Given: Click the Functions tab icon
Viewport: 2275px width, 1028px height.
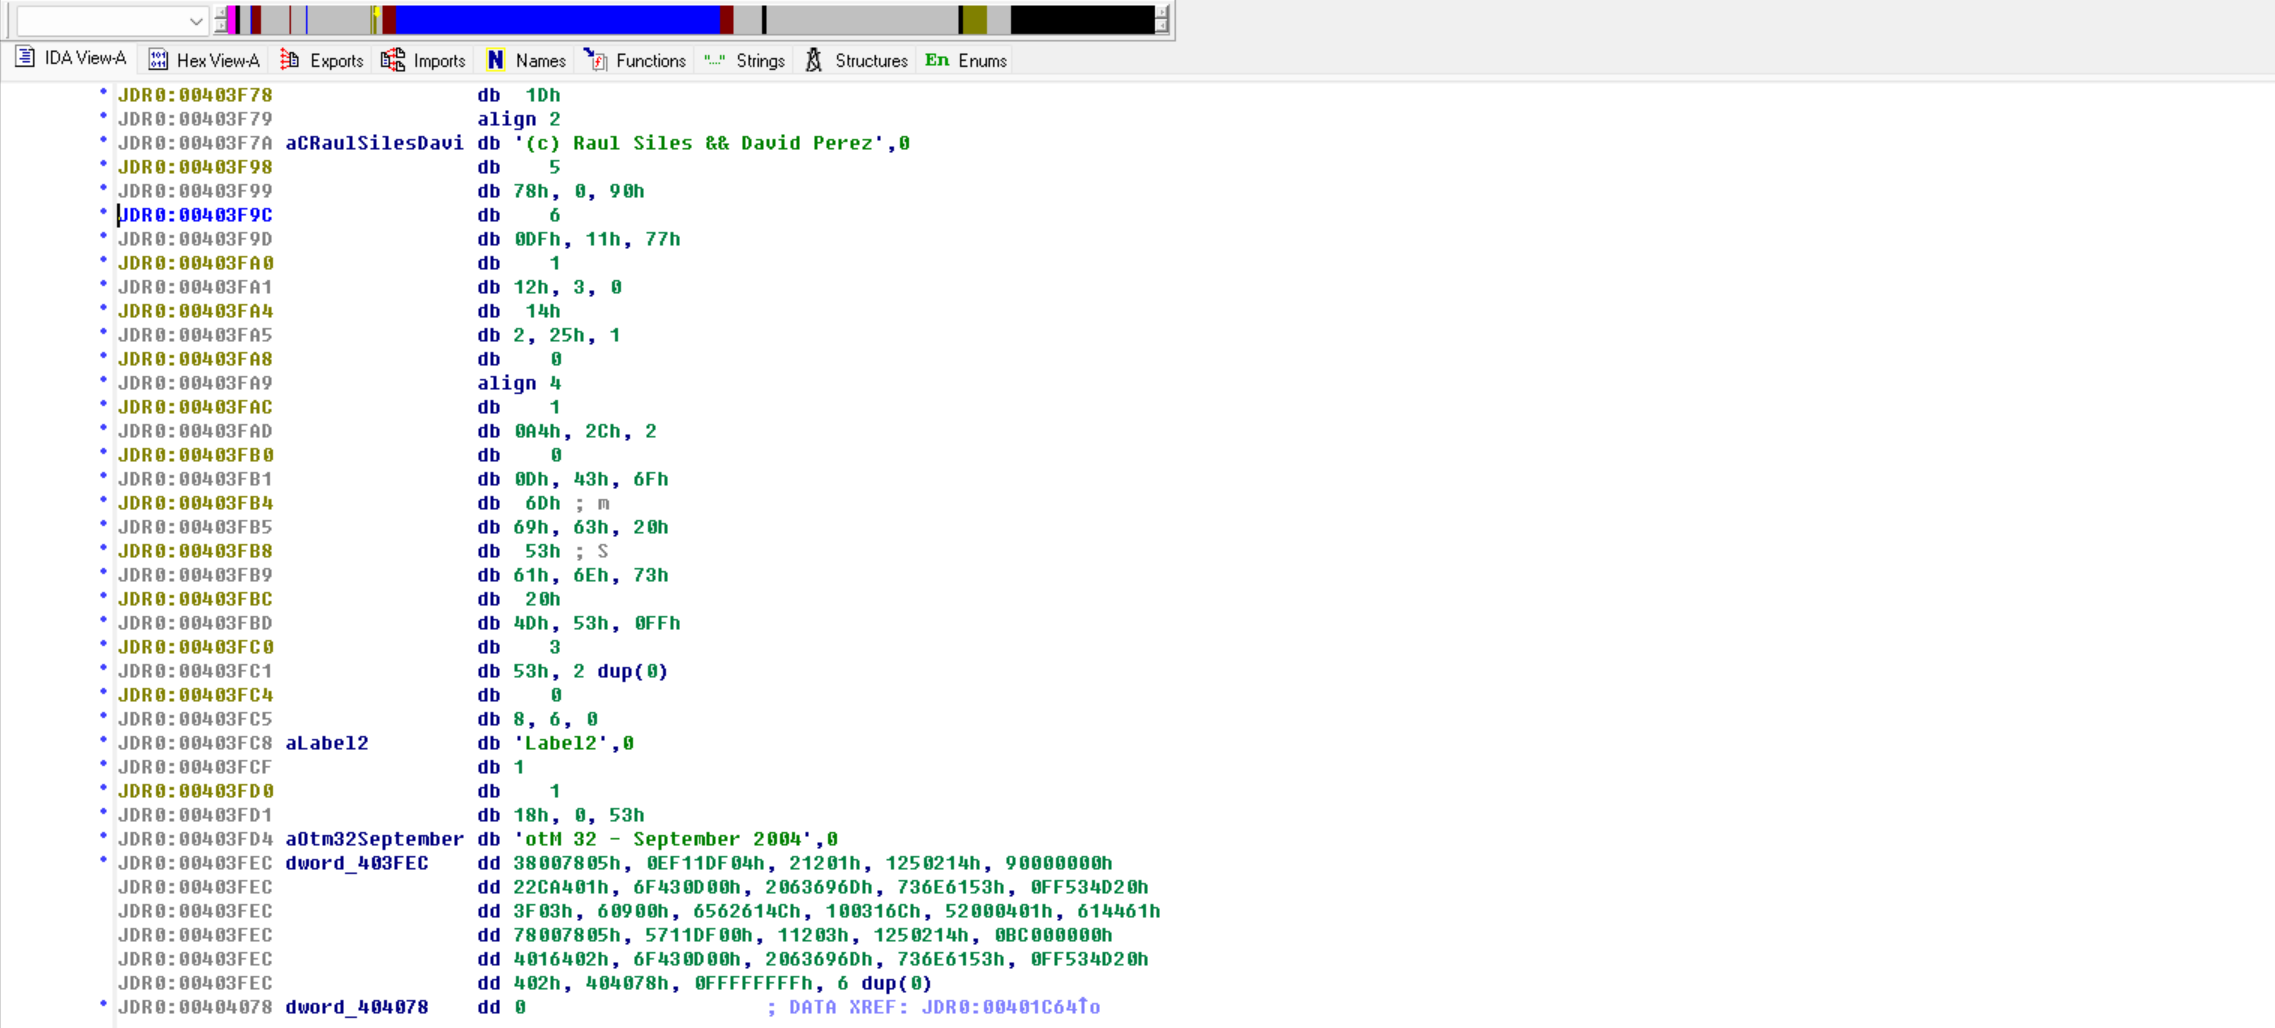Looking at the screenshot, I should 595,60.
